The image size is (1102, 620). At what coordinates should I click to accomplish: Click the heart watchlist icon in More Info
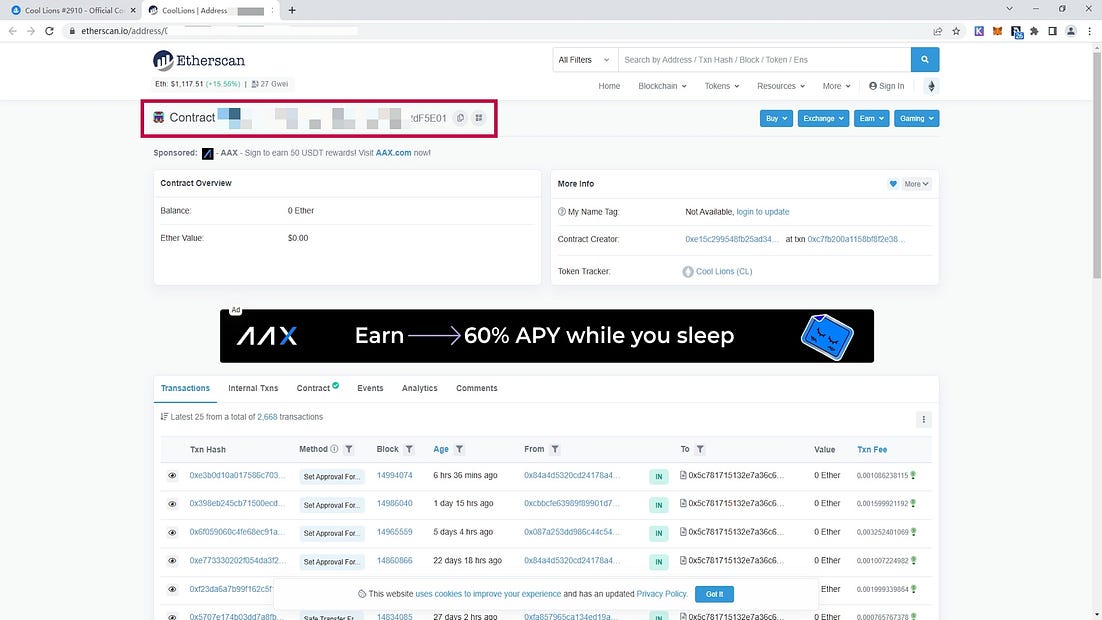pyautogui.click(x=893, y=184)
